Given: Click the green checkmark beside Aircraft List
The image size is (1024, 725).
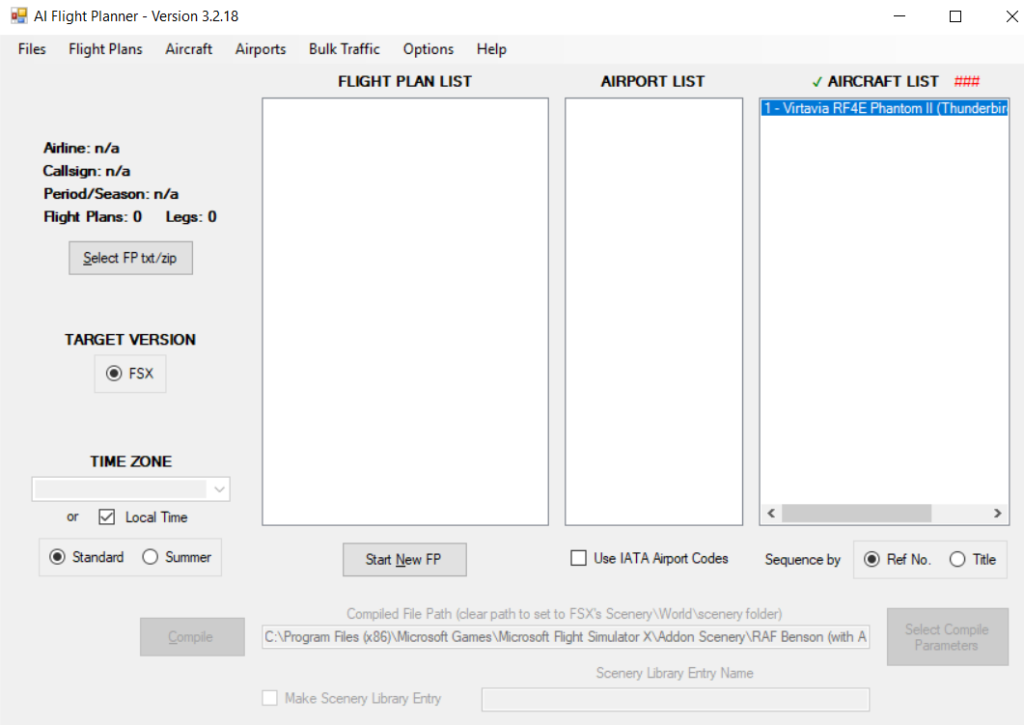Looking at the screenshot, I should (x=817, y=81).
